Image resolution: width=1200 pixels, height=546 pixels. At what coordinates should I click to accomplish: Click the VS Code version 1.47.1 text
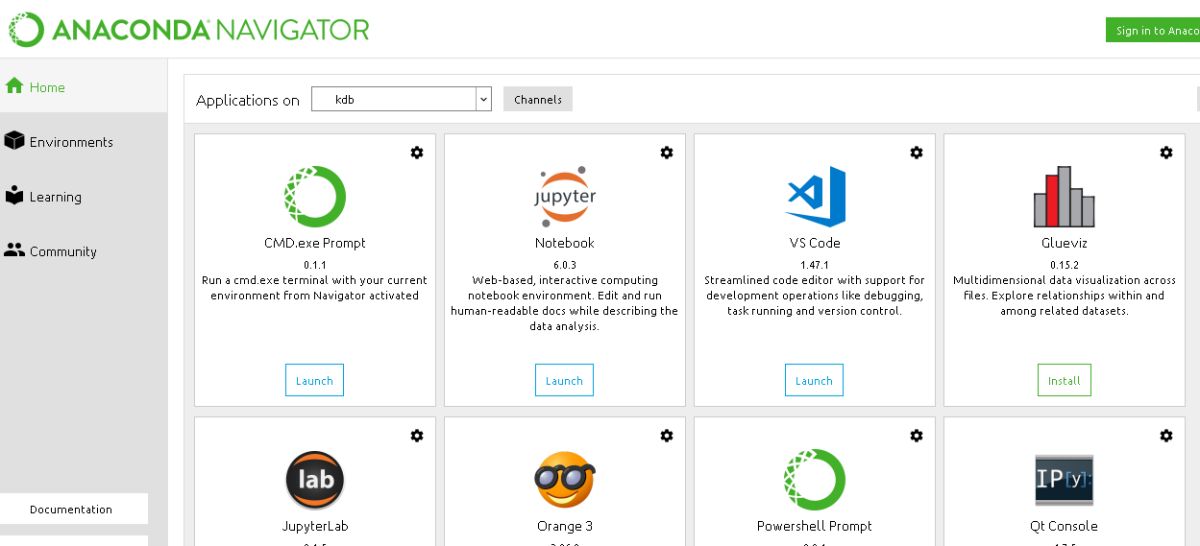815,264
